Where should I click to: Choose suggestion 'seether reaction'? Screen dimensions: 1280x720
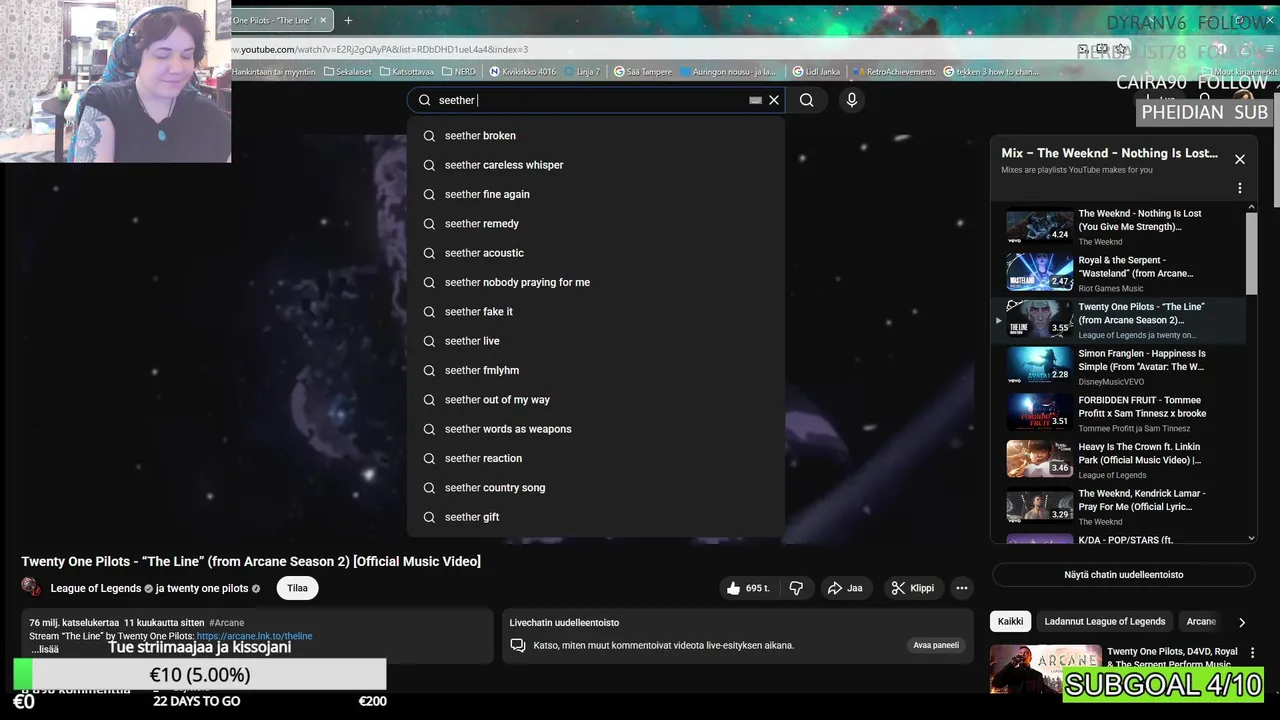pos(596,458)
